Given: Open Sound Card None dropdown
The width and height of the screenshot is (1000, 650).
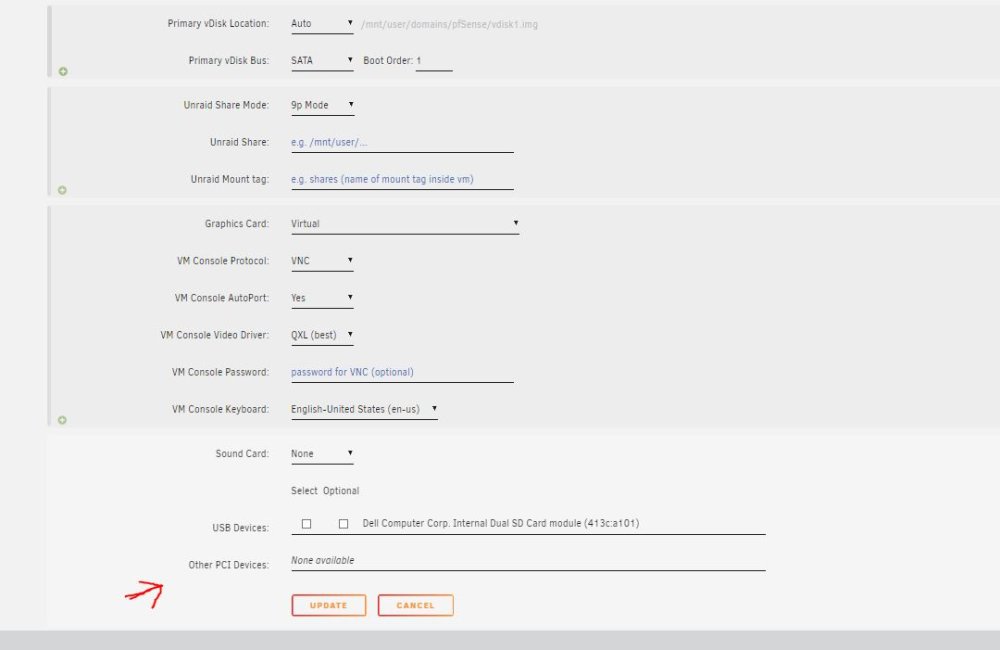Looking at the screenshot, I should click(322, 454).
